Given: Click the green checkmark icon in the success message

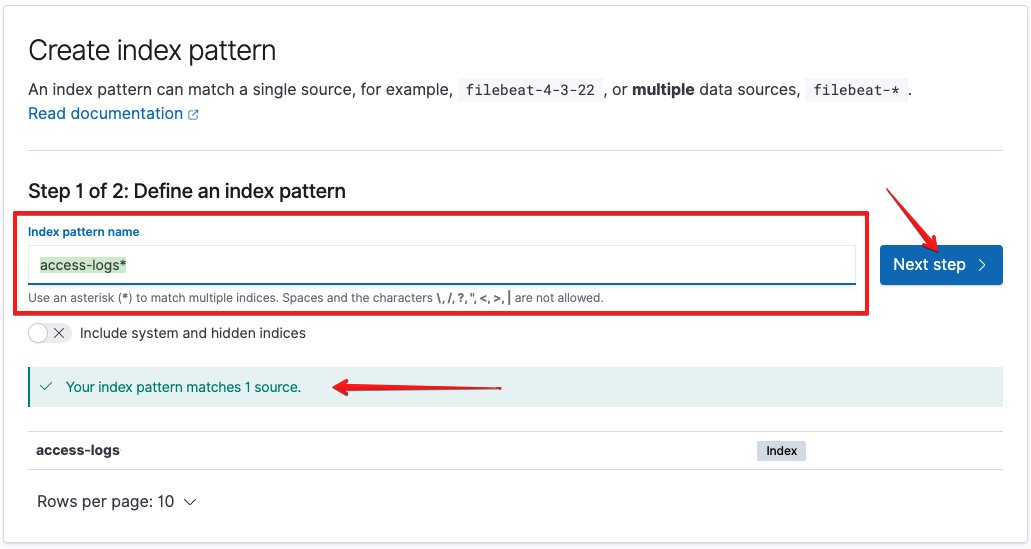Looking at the screenshot, I should pos(46,387).
